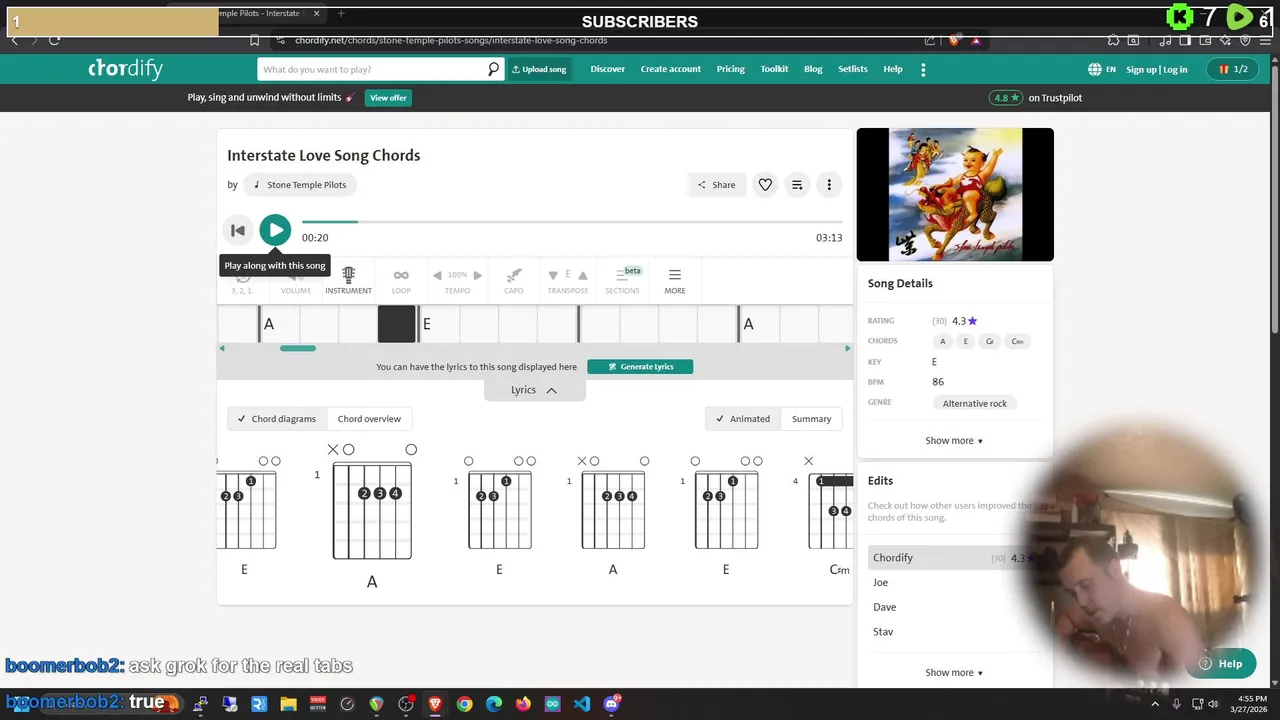Expand Edits list with Show more
1280x720 pixels.
pyautogui.click(x=954, y=672)
